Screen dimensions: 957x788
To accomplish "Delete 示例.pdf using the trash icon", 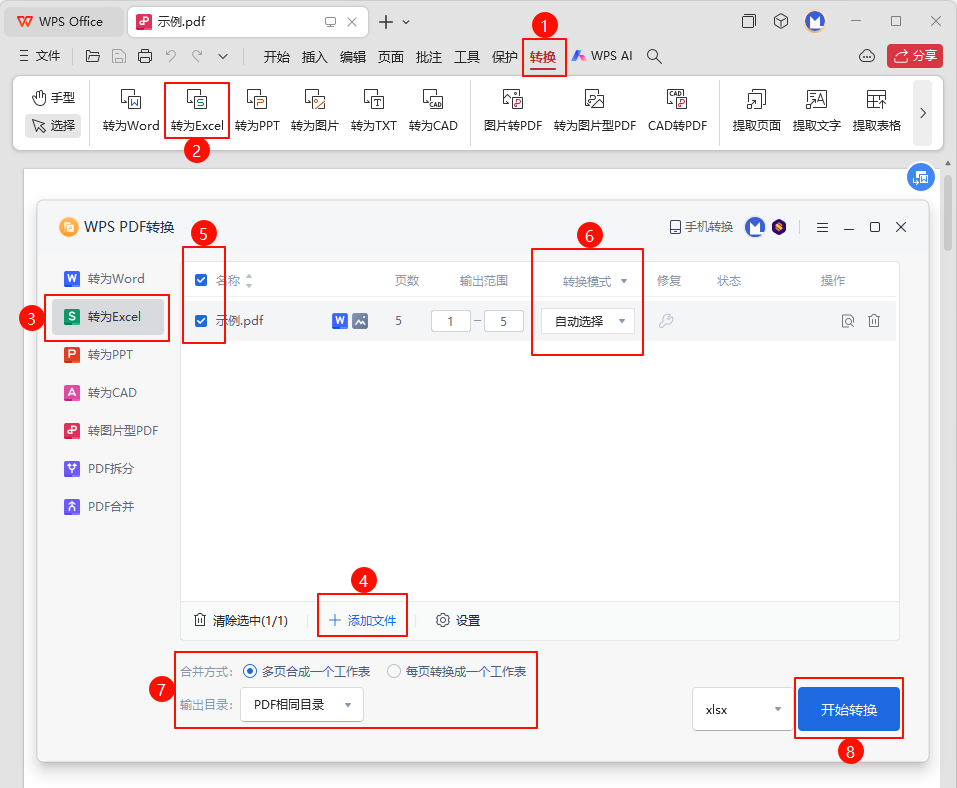I will 874,321.
